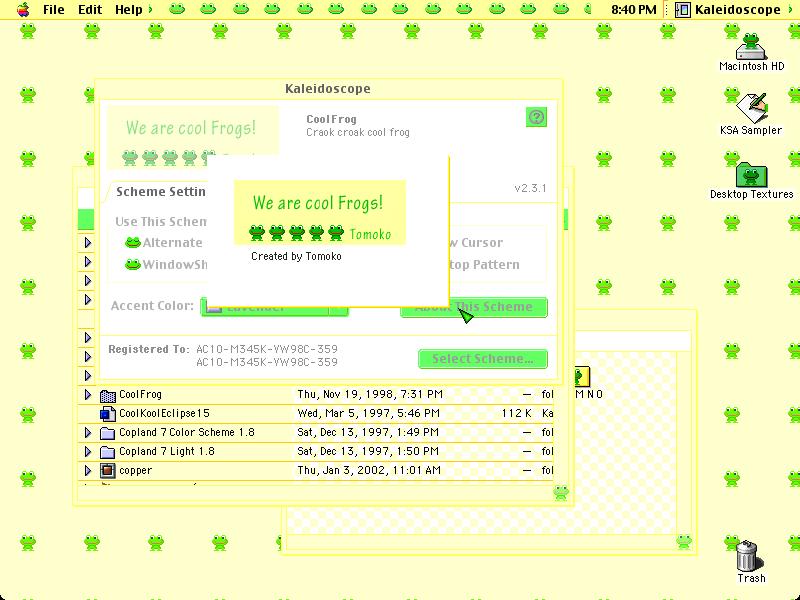Toggle the partially hidden Cursor option

(x=477, y=242)
